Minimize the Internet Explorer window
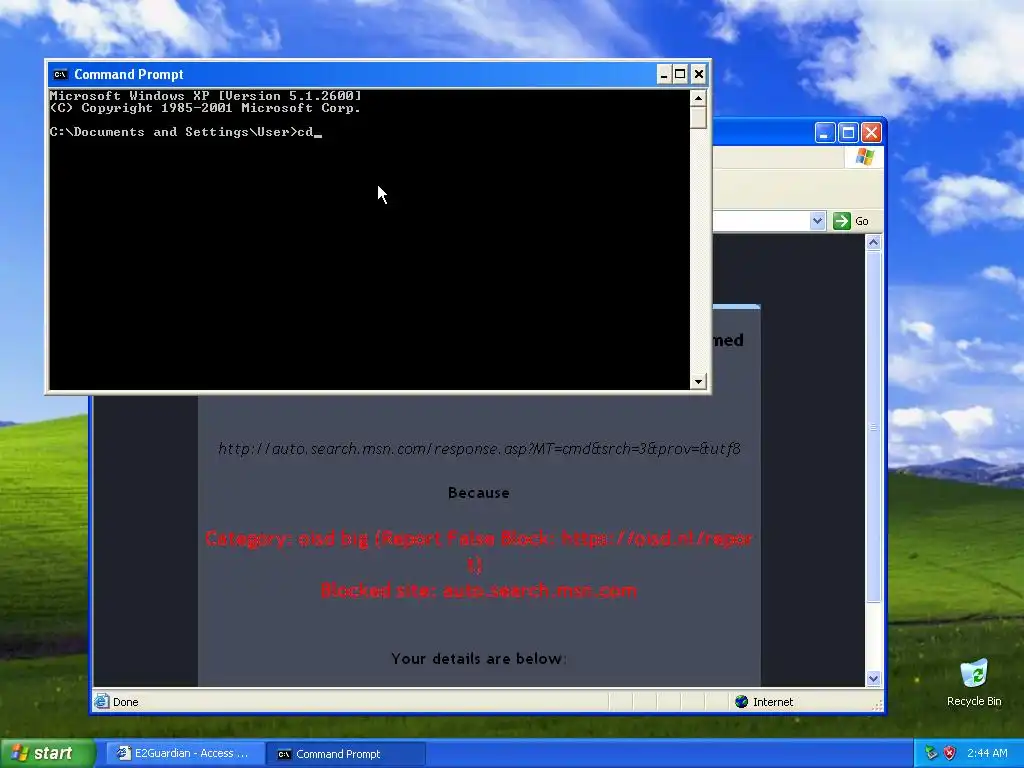This screenshot has height=768, width=1024. [x=825, y=133]
